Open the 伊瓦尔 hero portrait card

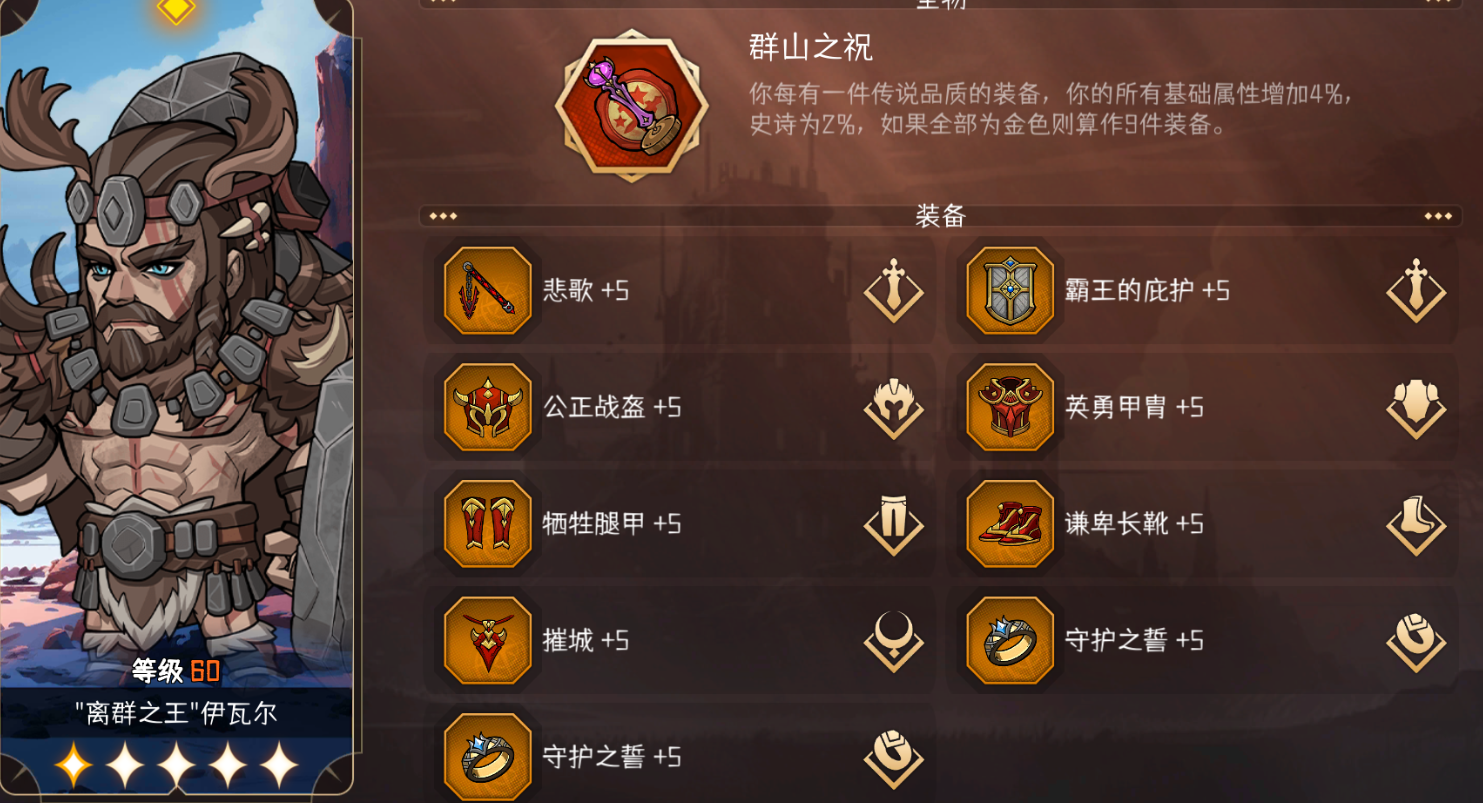[176, 400]
